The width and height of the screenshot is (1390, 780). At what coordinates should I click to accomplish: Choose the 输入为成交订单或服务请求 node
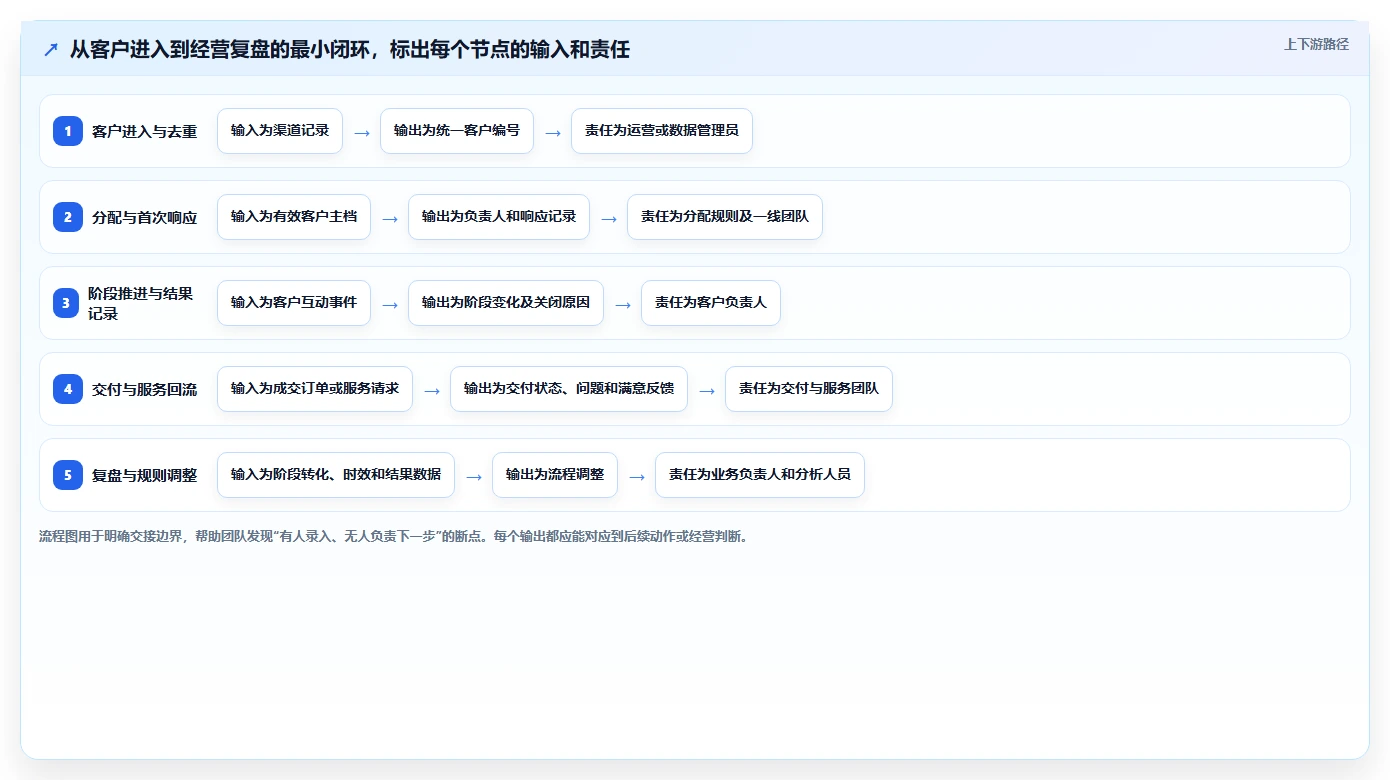tap(315, 389)
